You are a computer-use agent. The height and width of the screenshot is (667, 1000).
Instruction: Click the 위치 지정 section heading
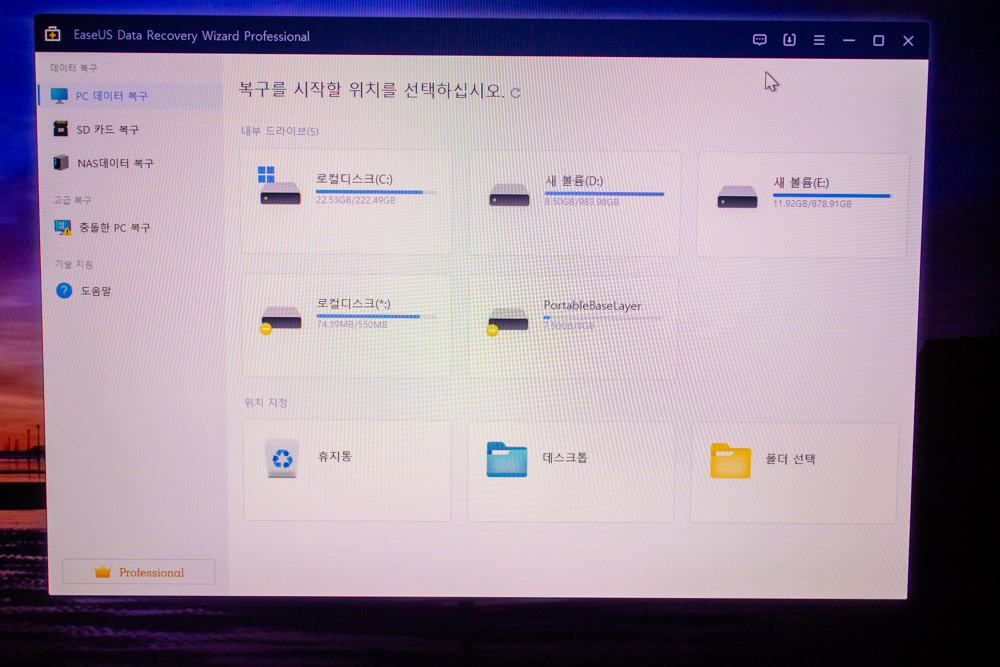click(266, 402)
